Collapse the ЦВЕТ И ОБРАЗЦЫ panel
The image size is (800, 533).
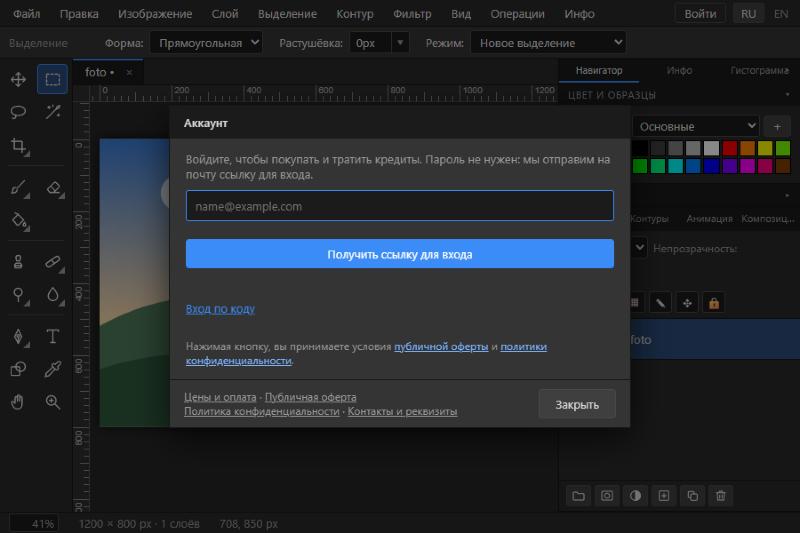(787, 95)
